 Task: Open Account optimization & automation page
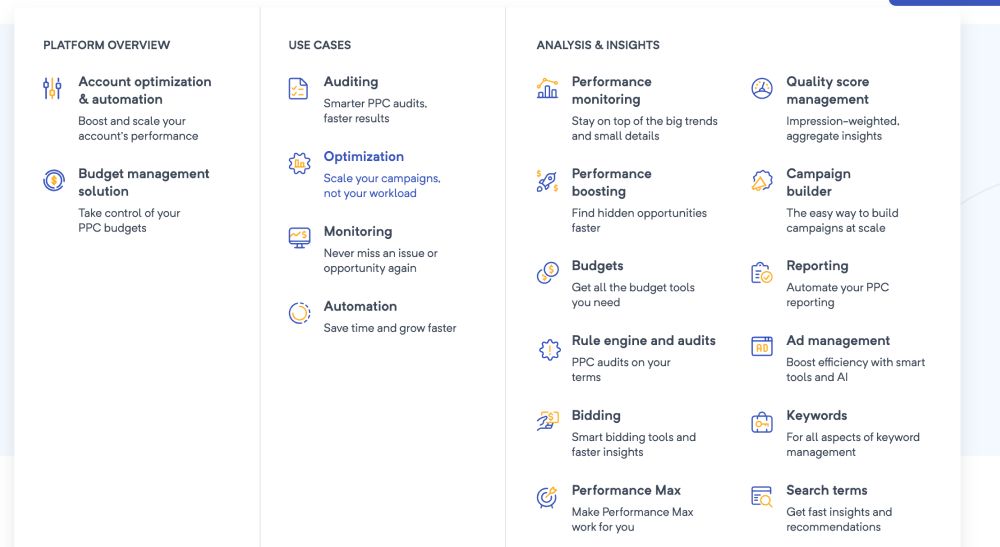click(145, 90)
